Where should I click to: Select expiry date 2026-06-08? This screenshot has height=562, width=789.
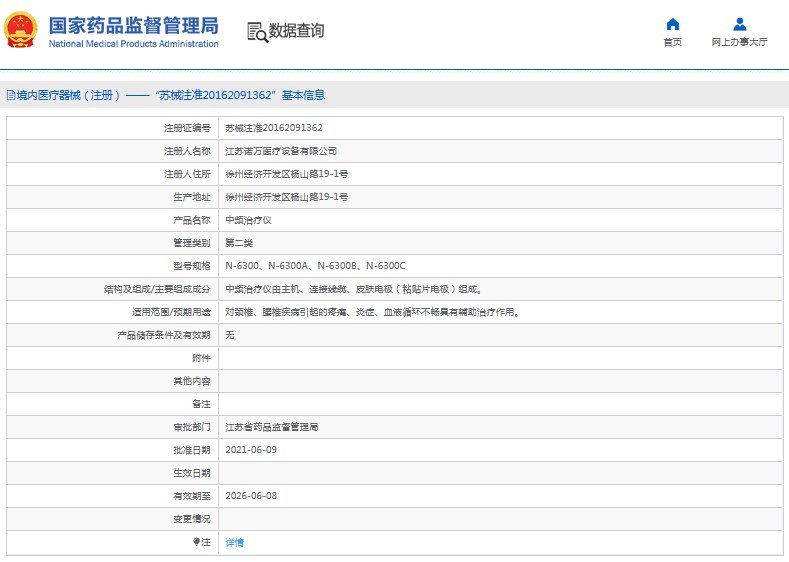pos(251,496)
